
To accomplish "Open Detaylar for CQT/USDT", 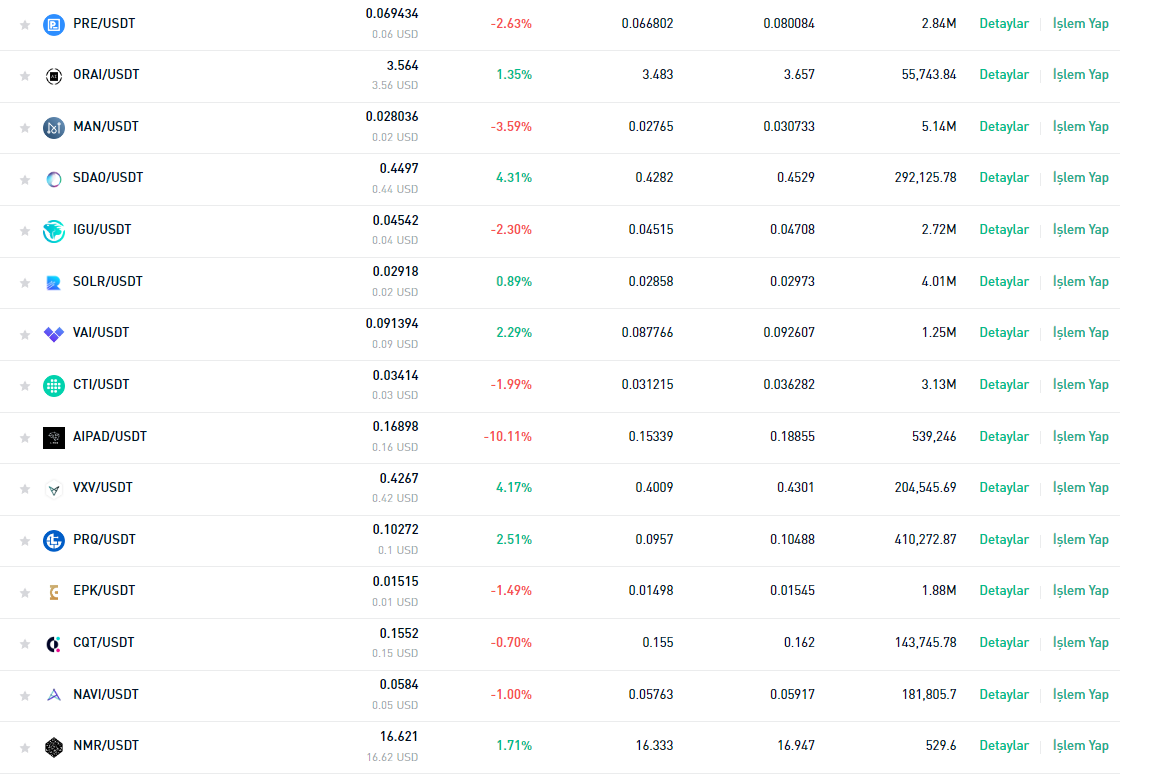I will click(1004, 643).
